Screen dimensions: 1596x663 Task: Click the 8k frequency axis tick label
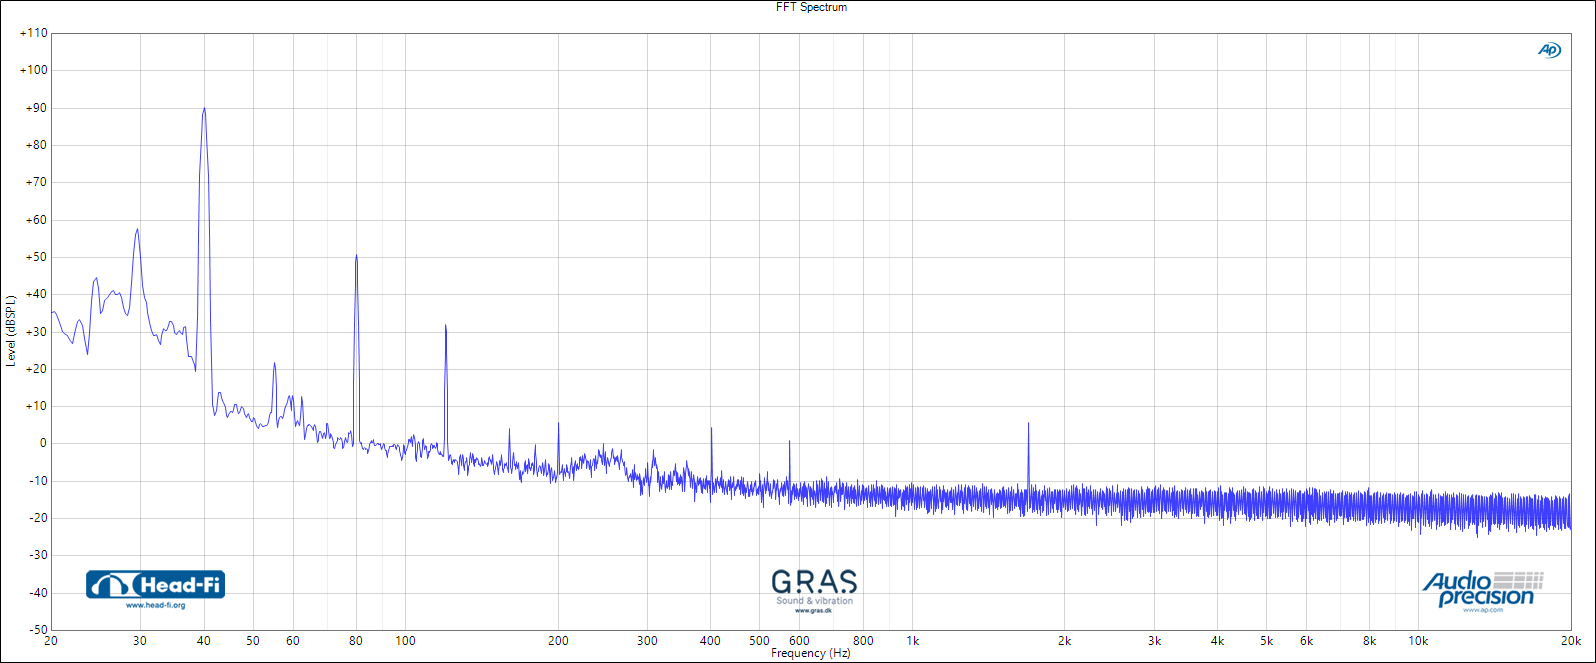click(1370, 641)
